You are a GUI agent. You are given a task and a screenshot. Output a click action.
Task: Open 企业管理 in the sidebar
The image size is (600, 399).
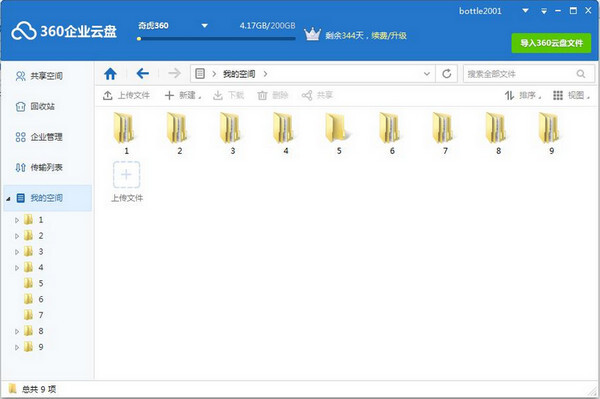point(39,137)
